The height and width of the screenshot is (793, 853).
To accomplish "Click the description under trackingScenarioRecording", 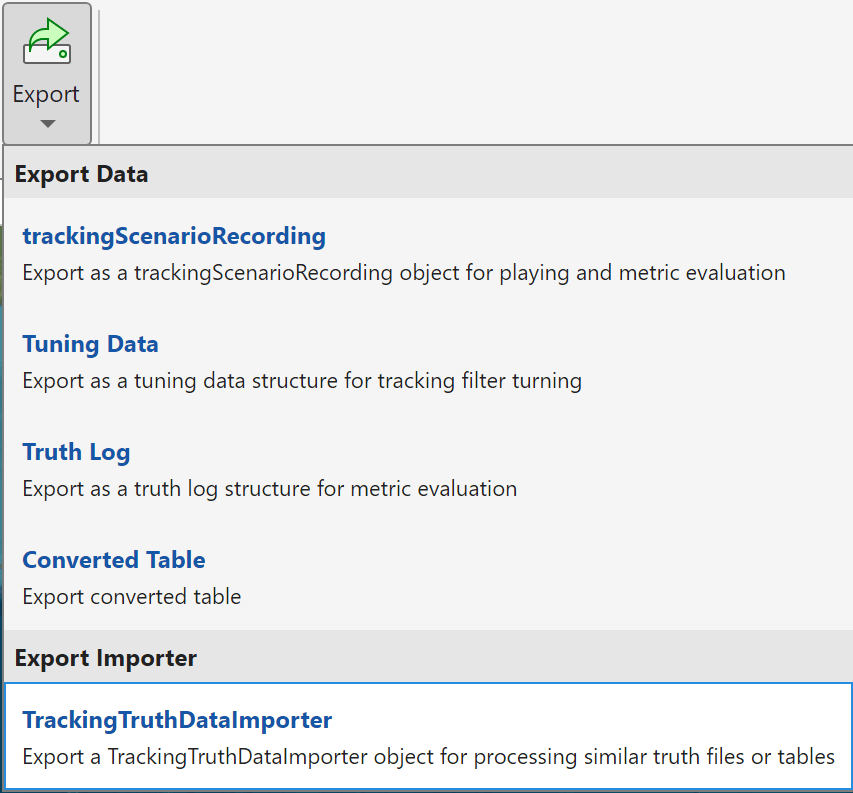I will click(x=403, y=272).
